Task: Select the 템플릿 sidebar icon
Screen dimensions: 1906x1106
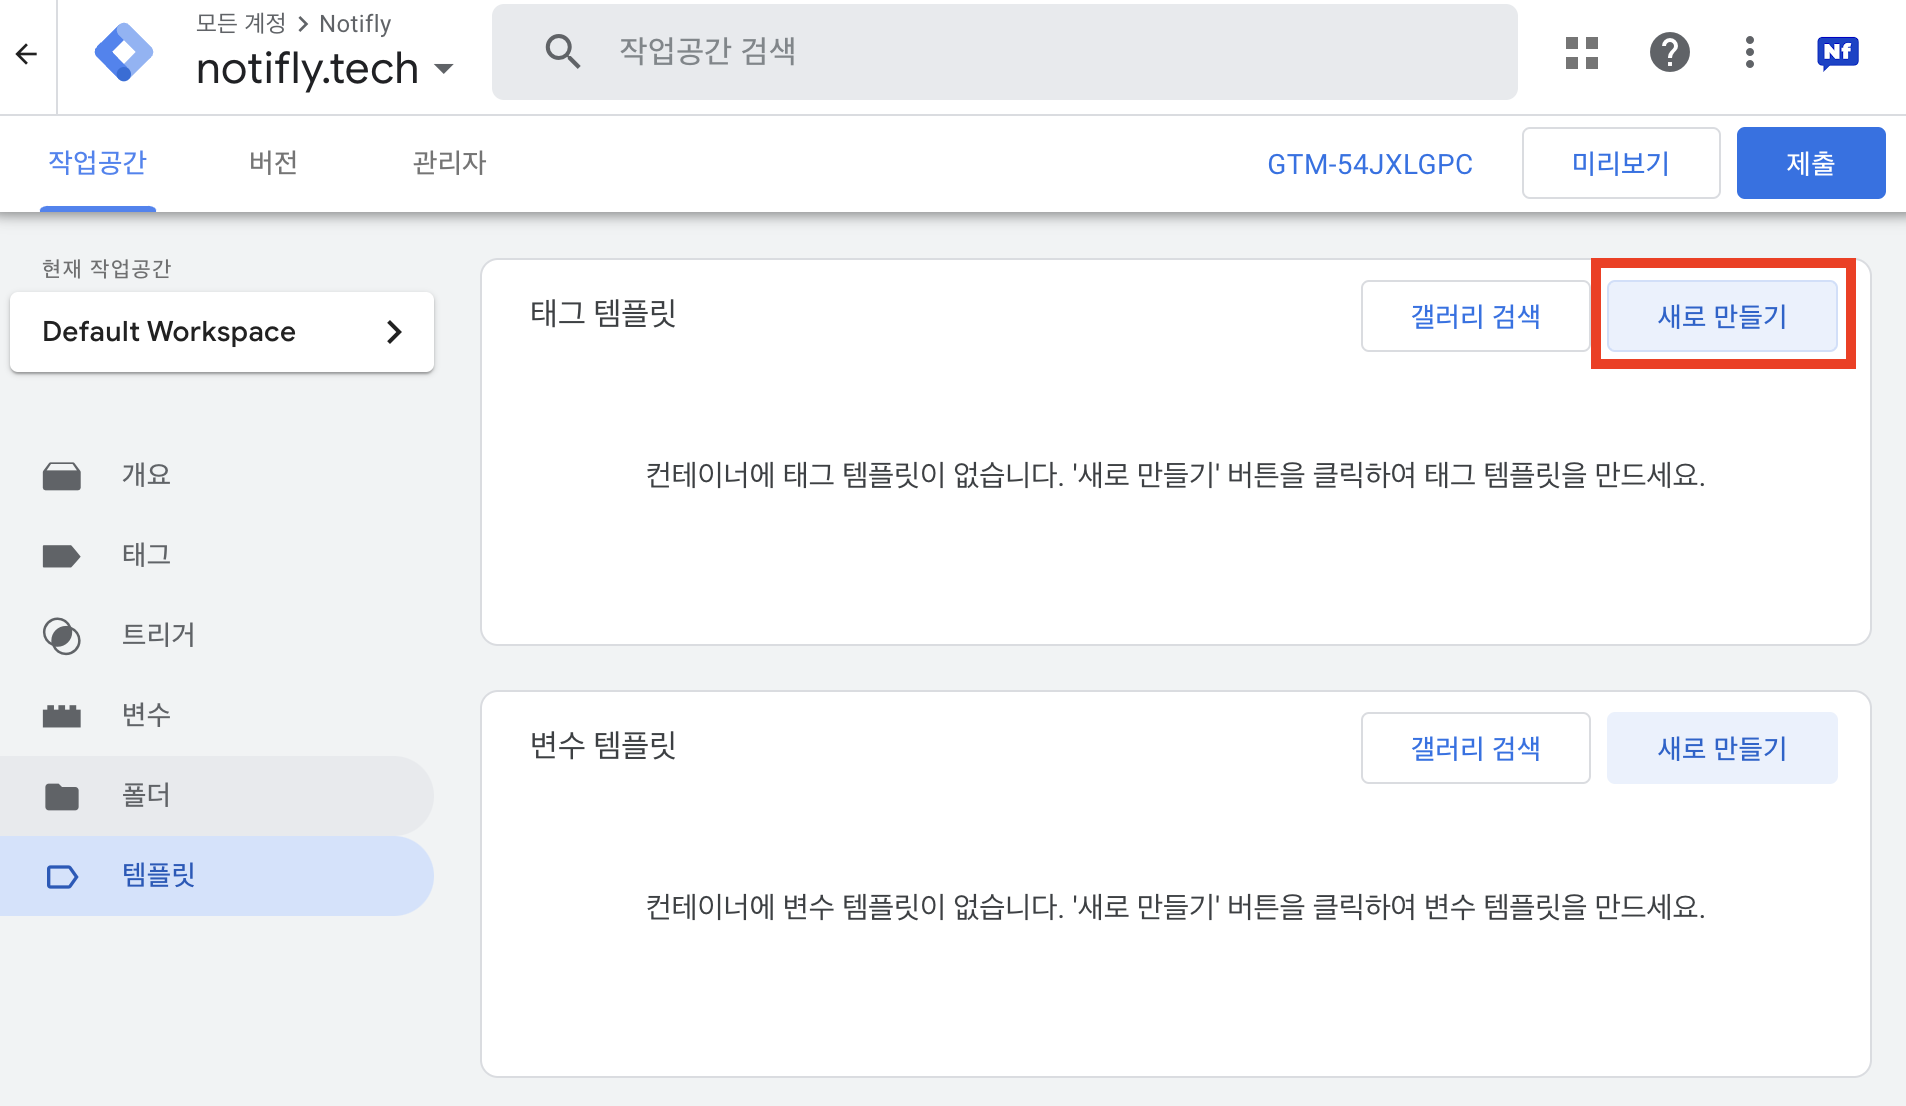Action: [x=62, y=875]
